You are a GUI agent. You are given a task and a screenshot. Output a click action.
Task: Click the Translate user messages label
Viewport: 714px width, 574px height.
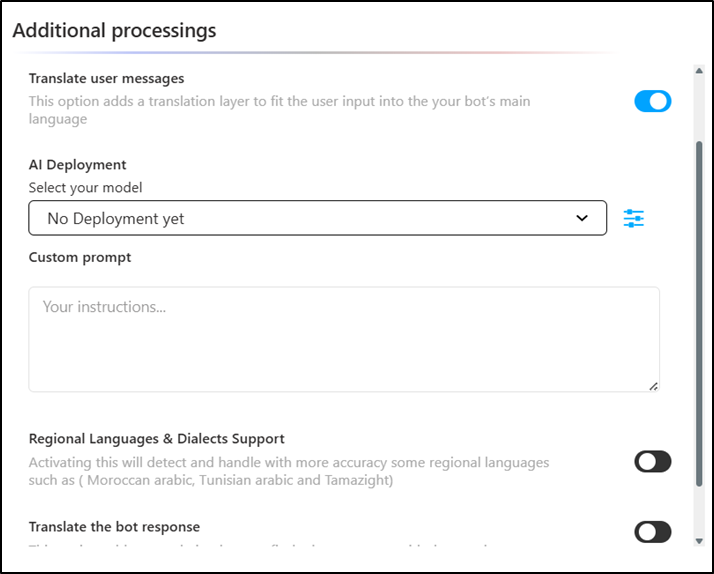tap(107, 79)
